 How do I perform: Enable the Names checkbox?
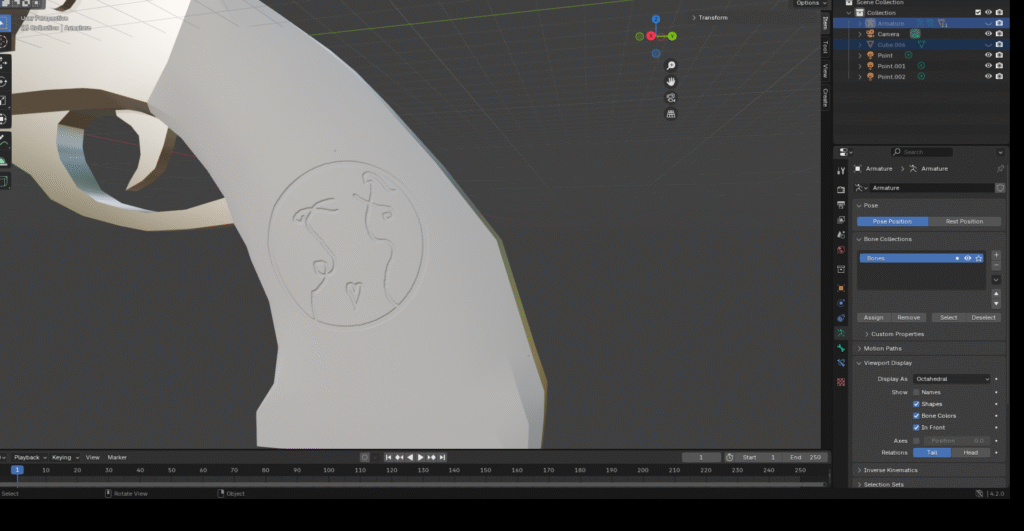(916, 392)
